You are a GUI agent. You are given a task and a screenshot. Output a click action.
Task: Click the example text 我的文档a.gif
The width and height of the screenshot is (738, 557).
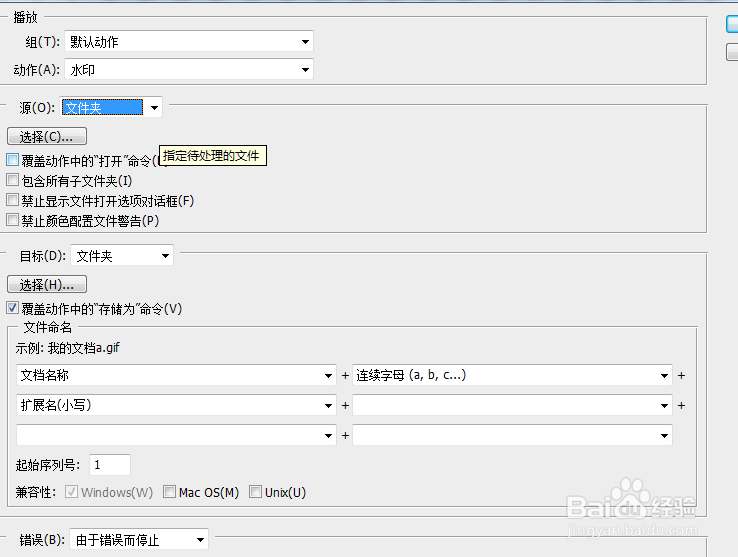point(84,348)
